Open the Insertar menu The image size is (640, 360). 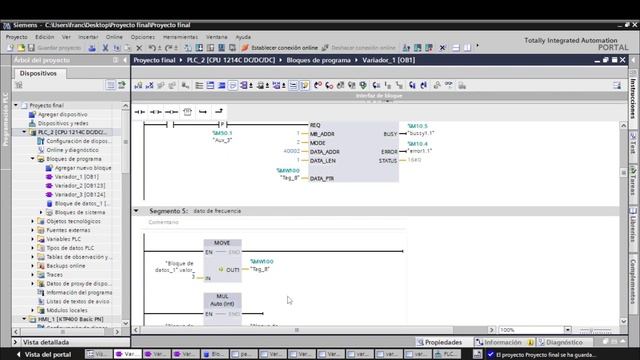pos(88,37)
